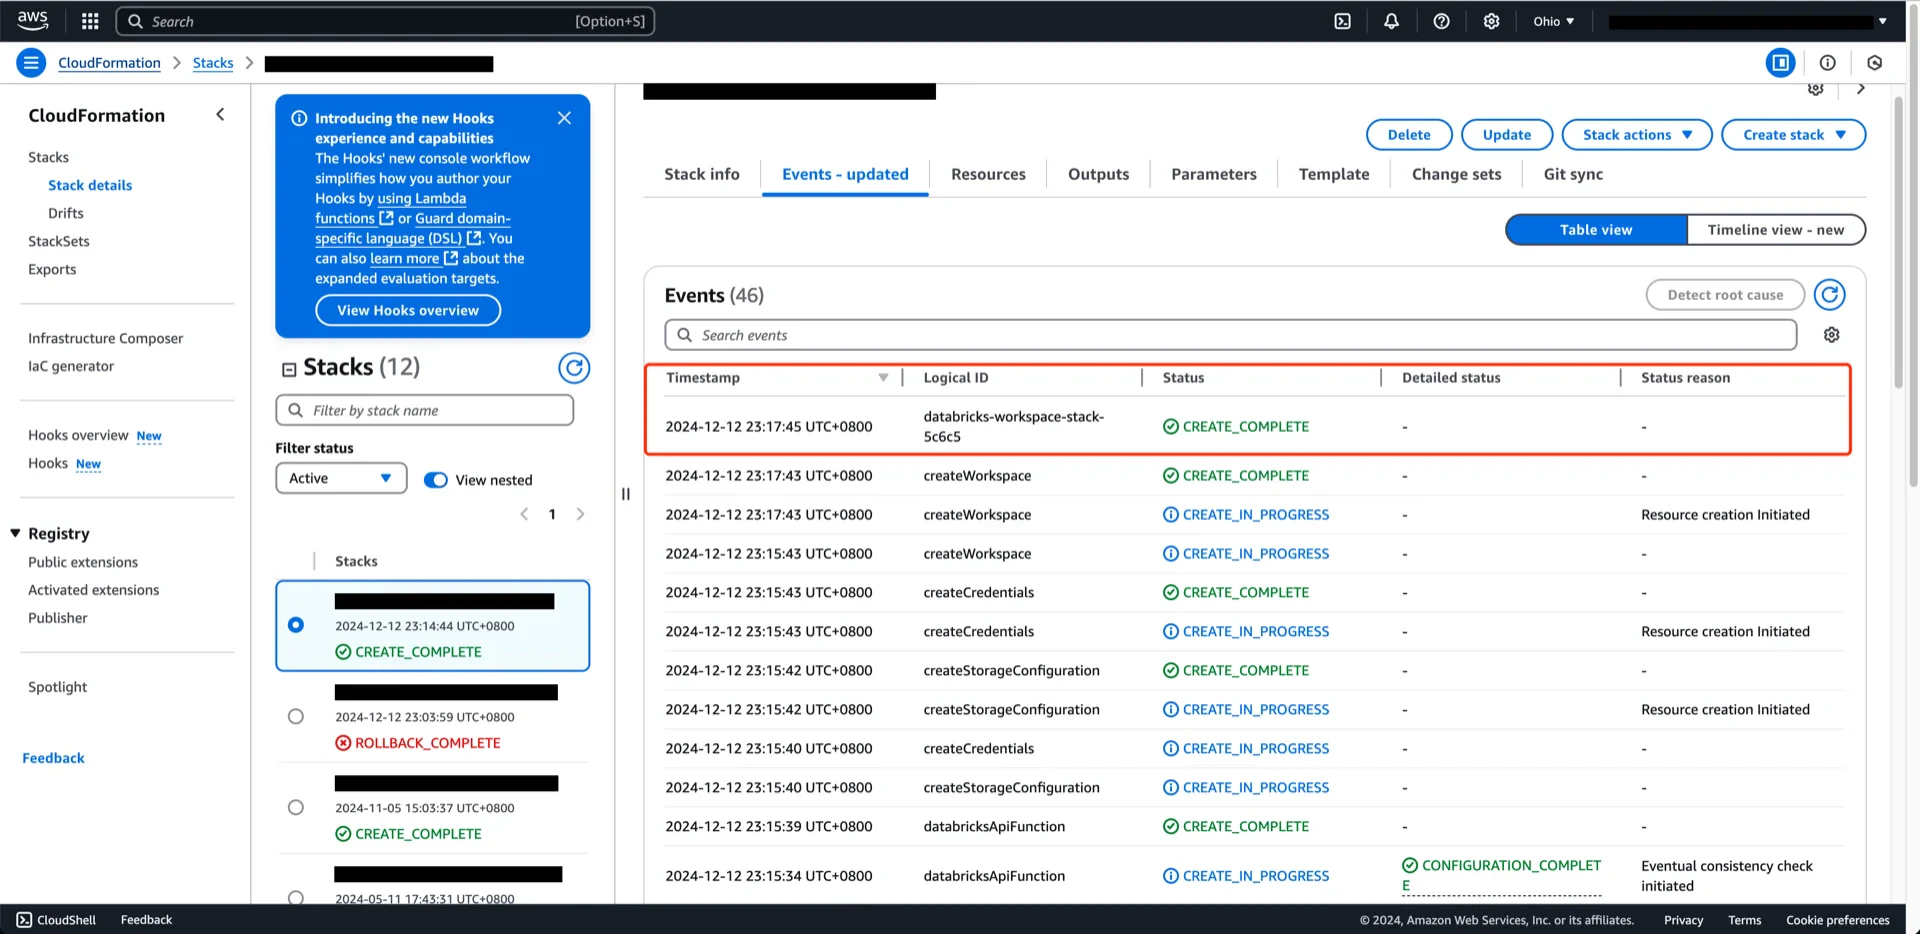Switch to Timeline view - new

[x=1776, y=230]
